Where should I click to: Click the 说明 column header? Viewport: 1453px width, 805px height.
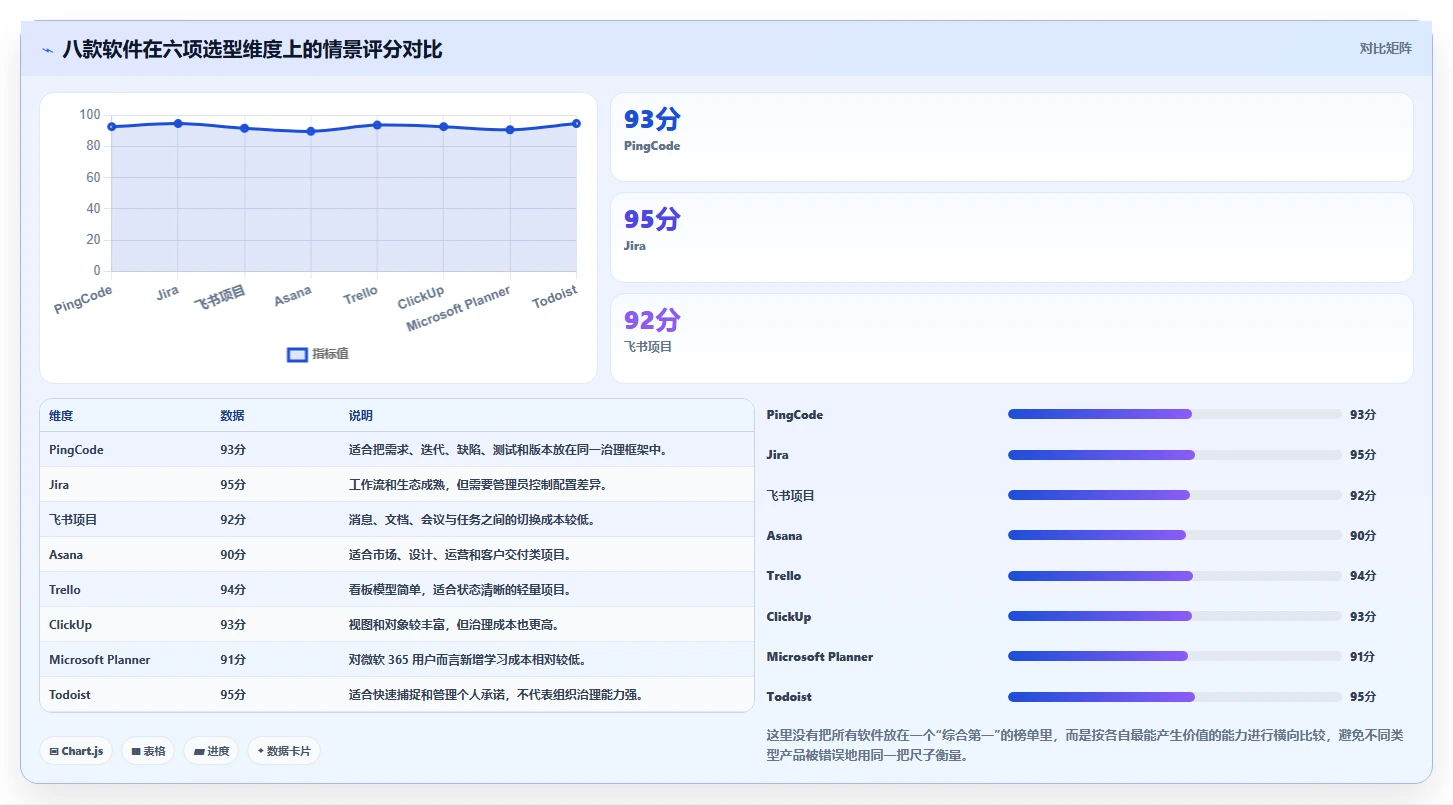360,415
